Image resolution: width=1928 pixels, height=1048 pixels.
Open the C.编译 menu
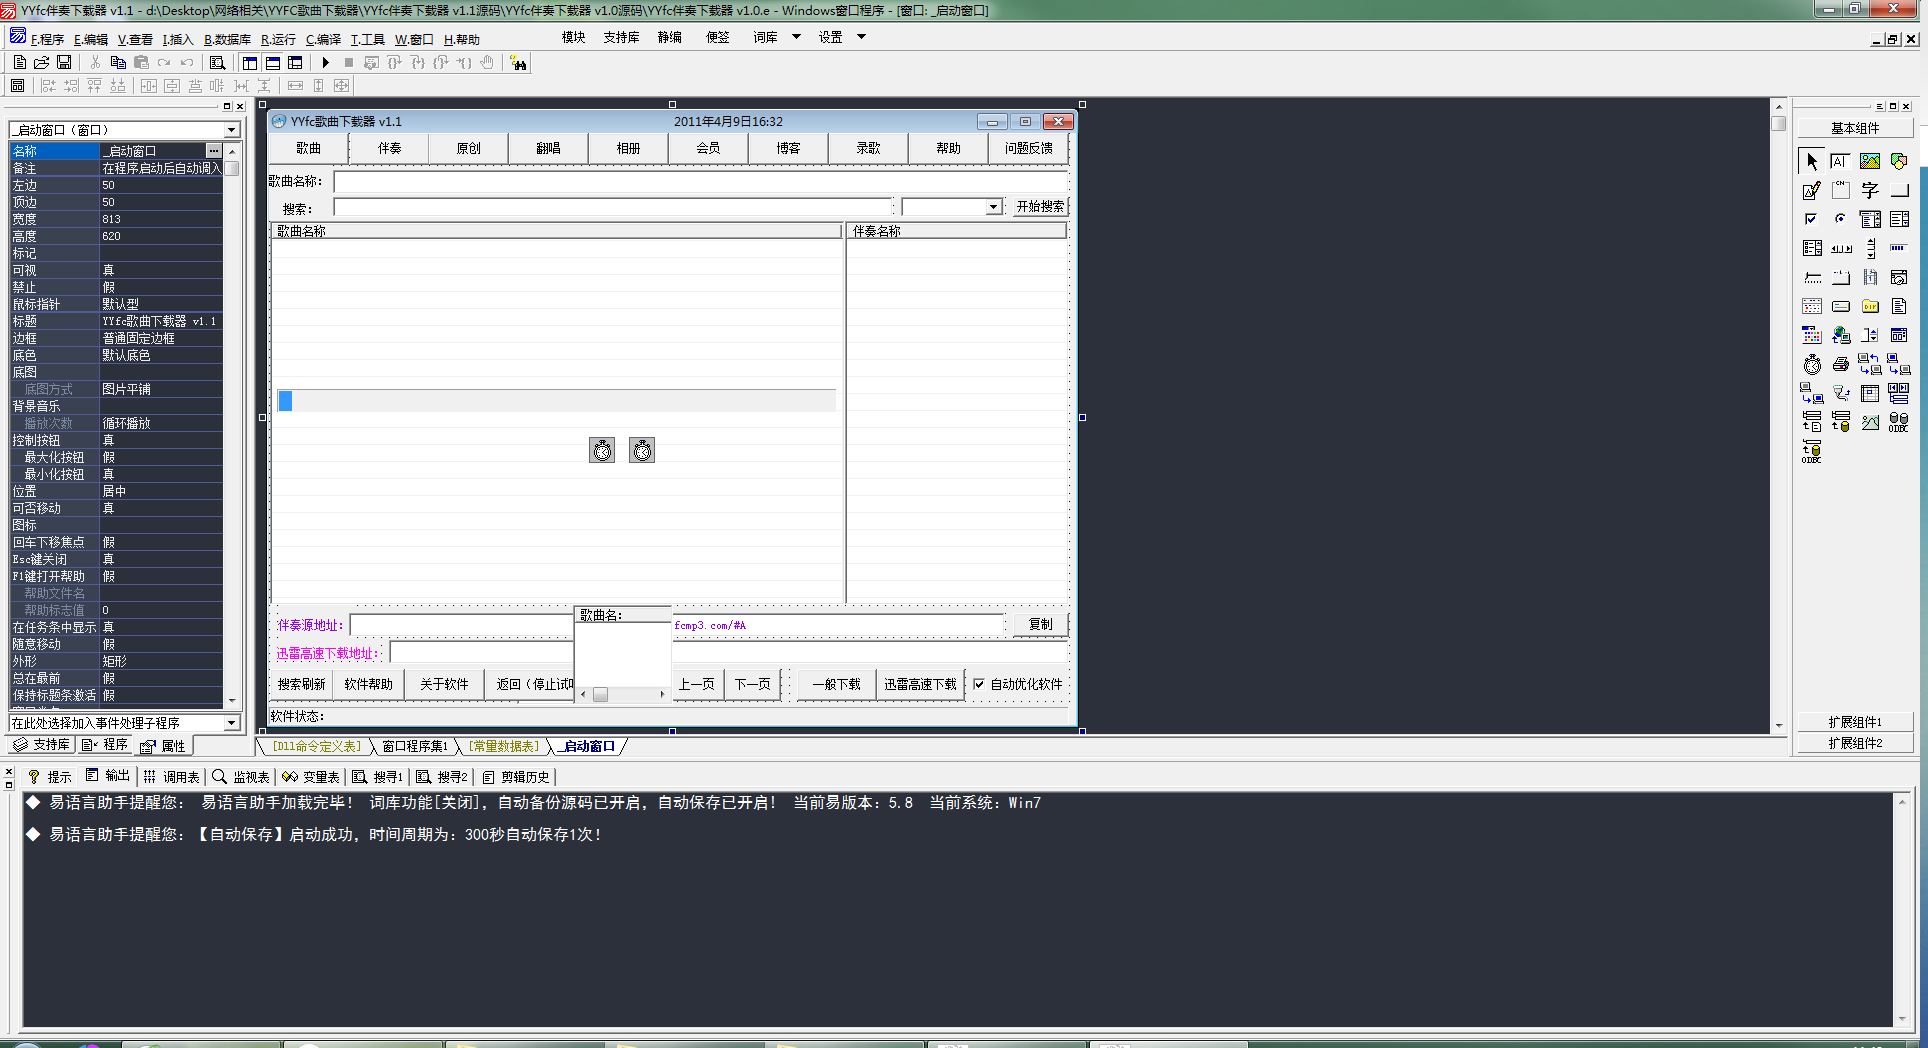(323, 39)
